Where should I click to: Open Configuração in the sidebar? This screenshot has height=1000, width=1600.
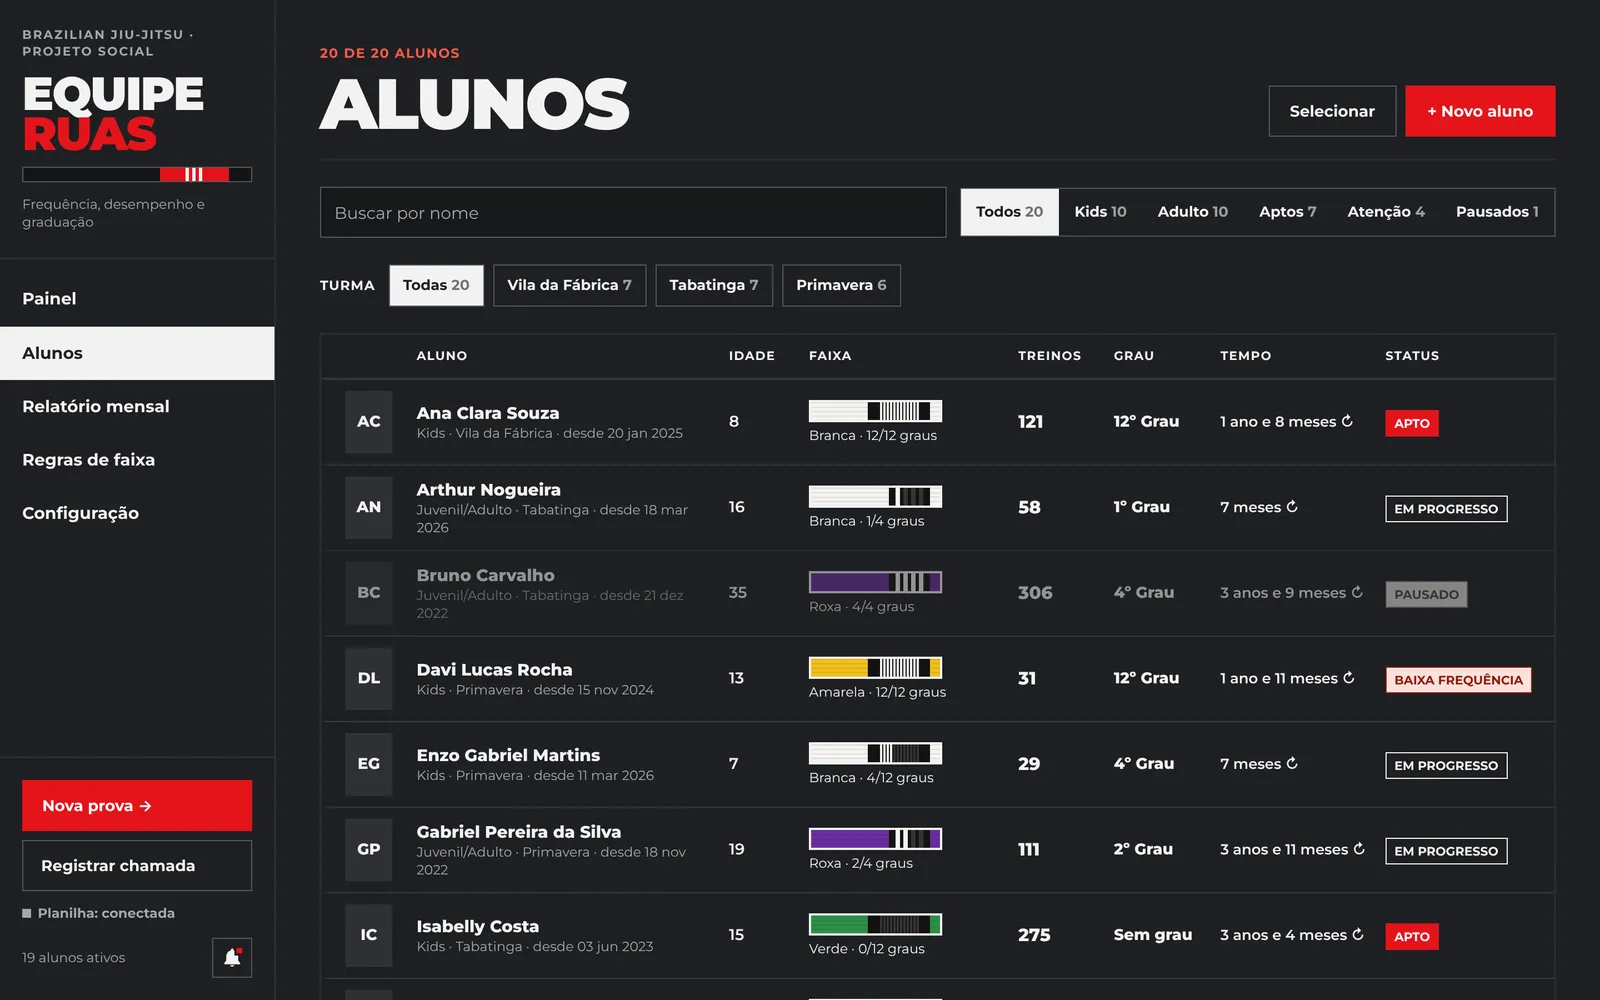click(x=137, y=513)
